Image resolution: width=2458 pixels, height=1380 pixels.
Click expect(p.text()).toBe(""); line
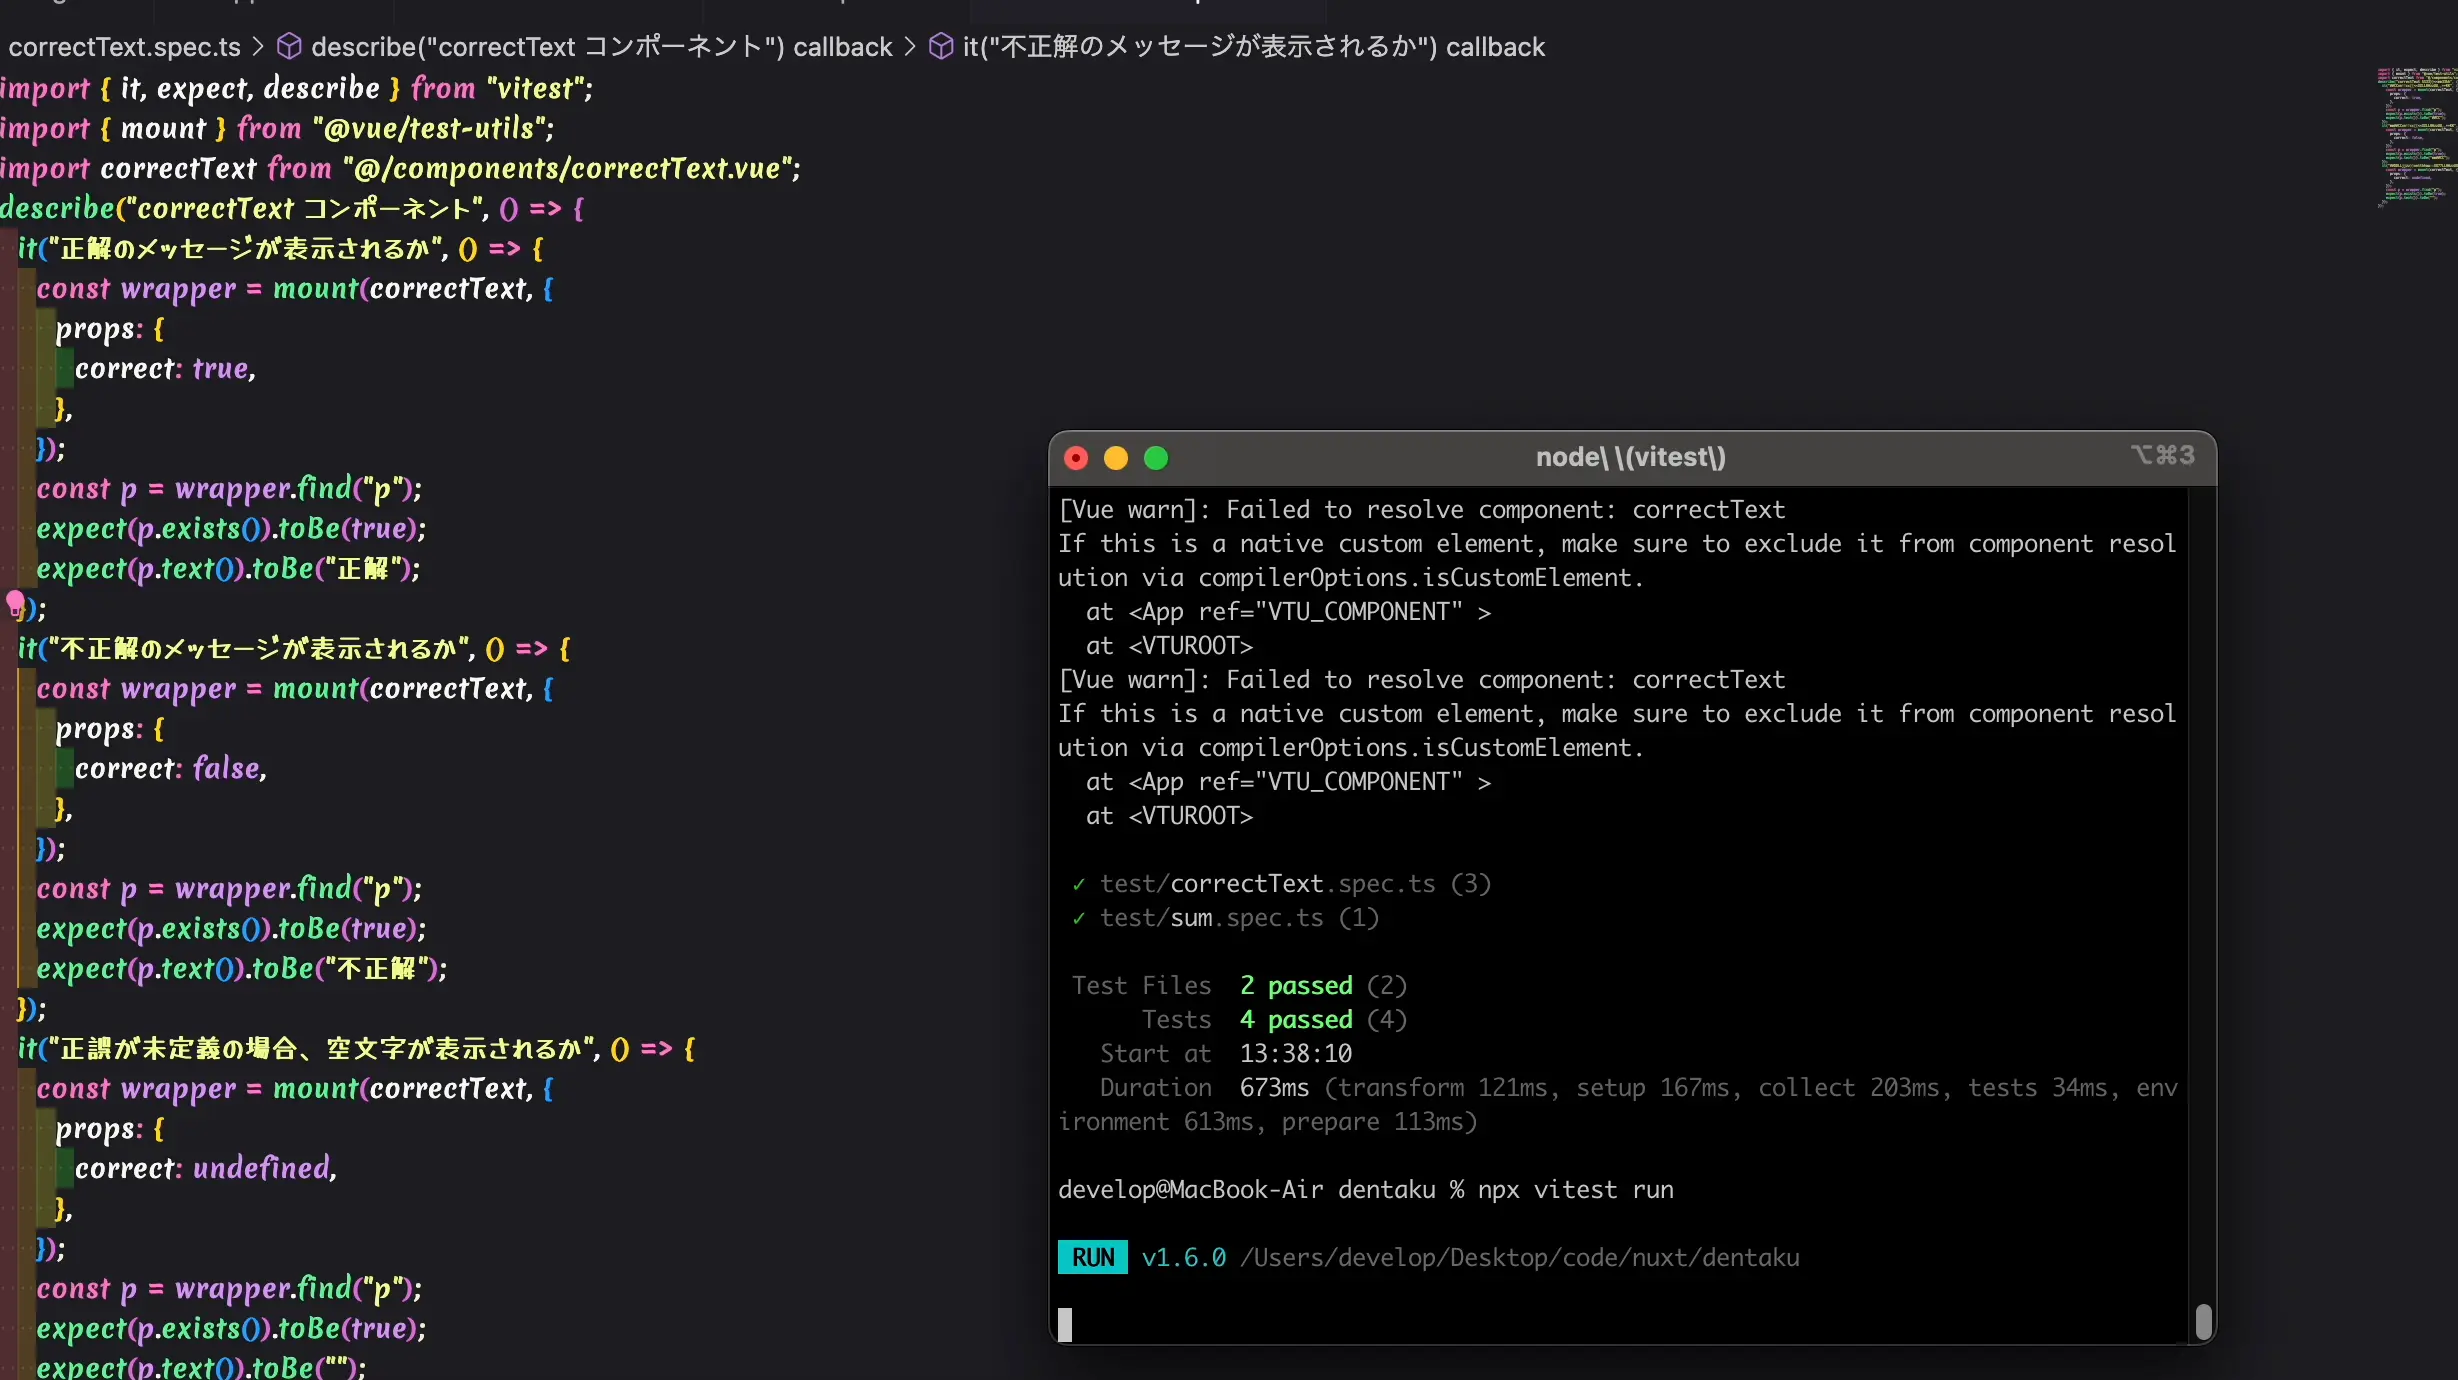(x=201, y=1366)
